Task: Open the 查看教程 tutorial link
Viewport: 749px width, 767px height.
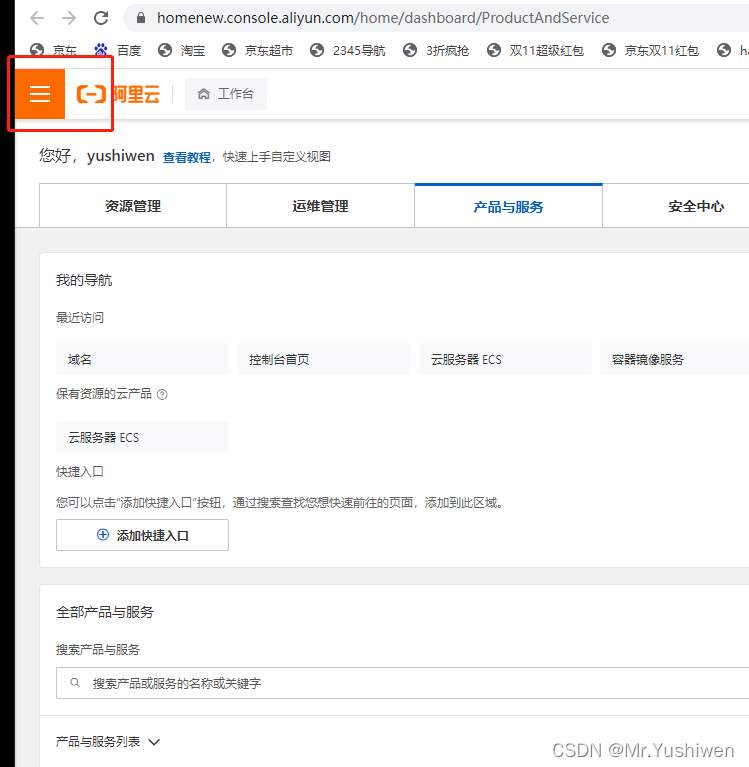Action: tap(187, 157)
